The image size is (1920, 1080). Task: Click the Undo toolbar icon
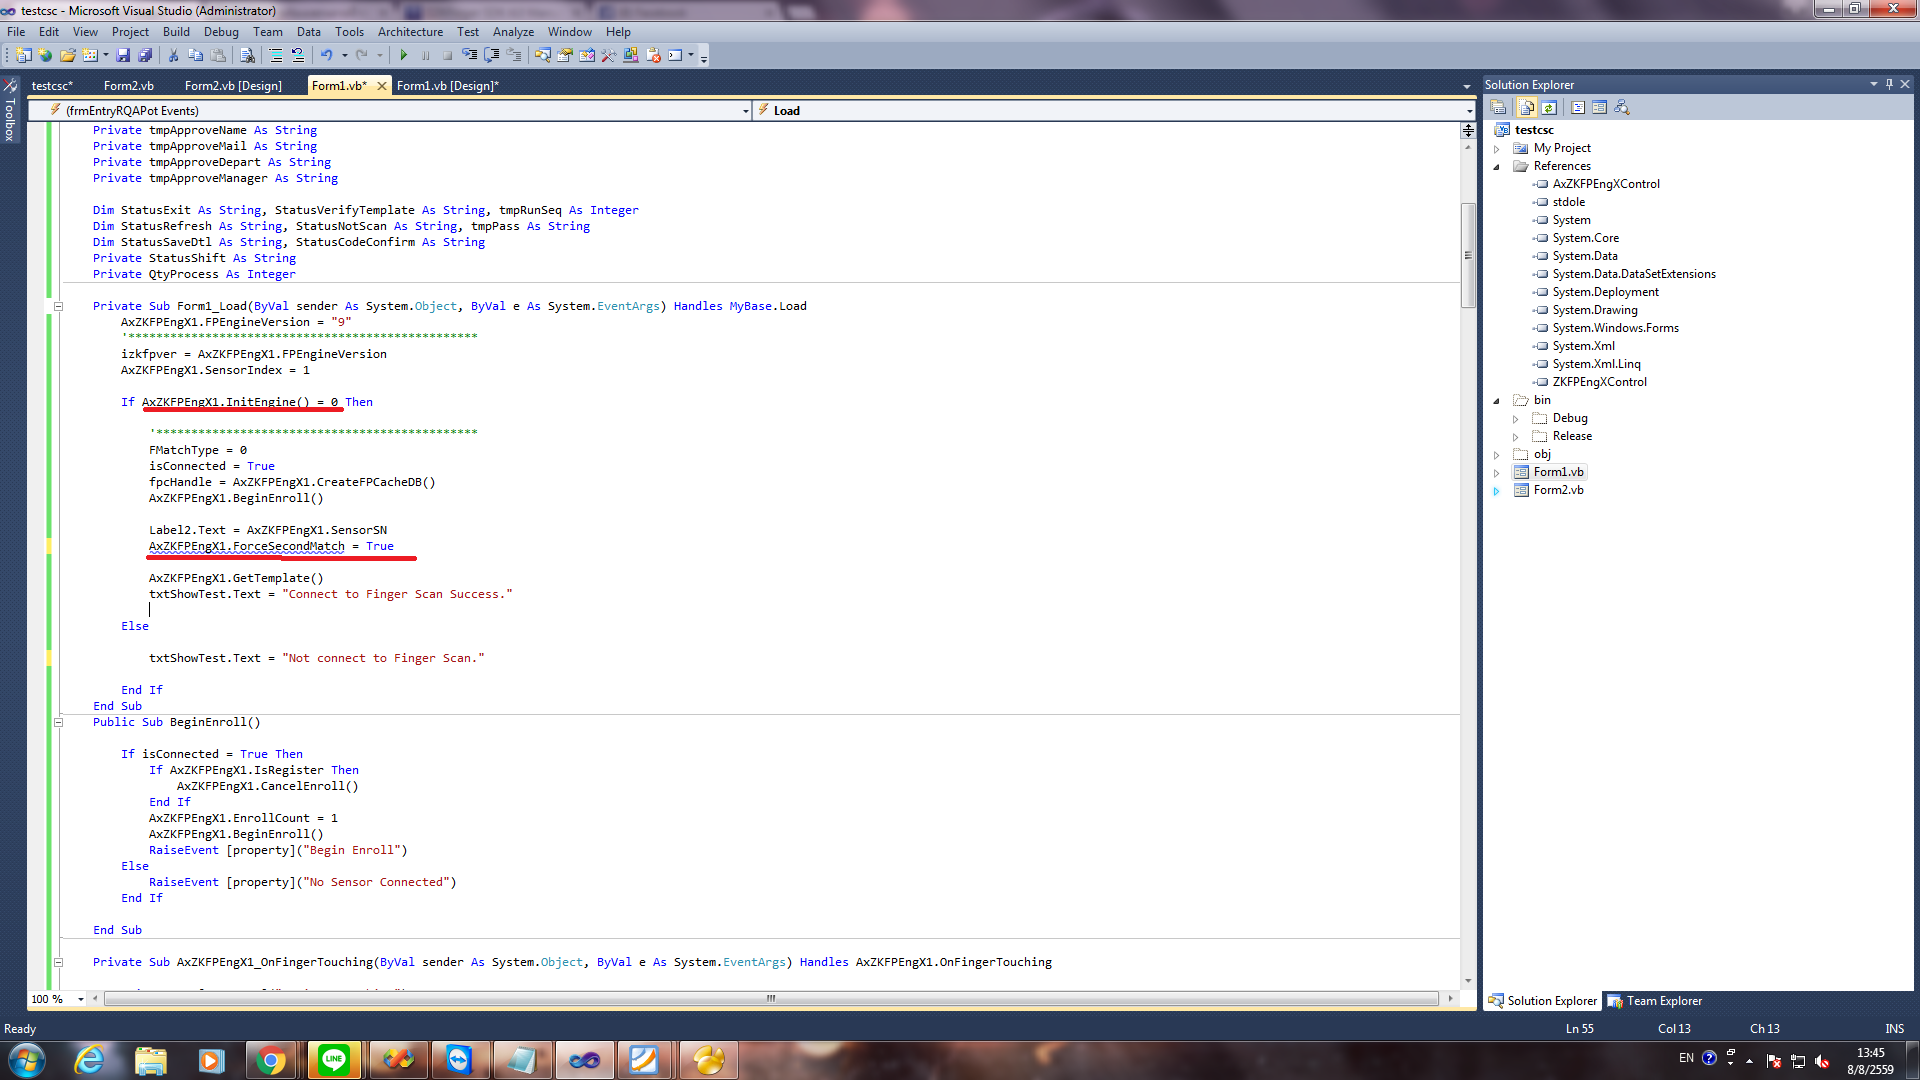pyautogui.click(x=326, y=55)
